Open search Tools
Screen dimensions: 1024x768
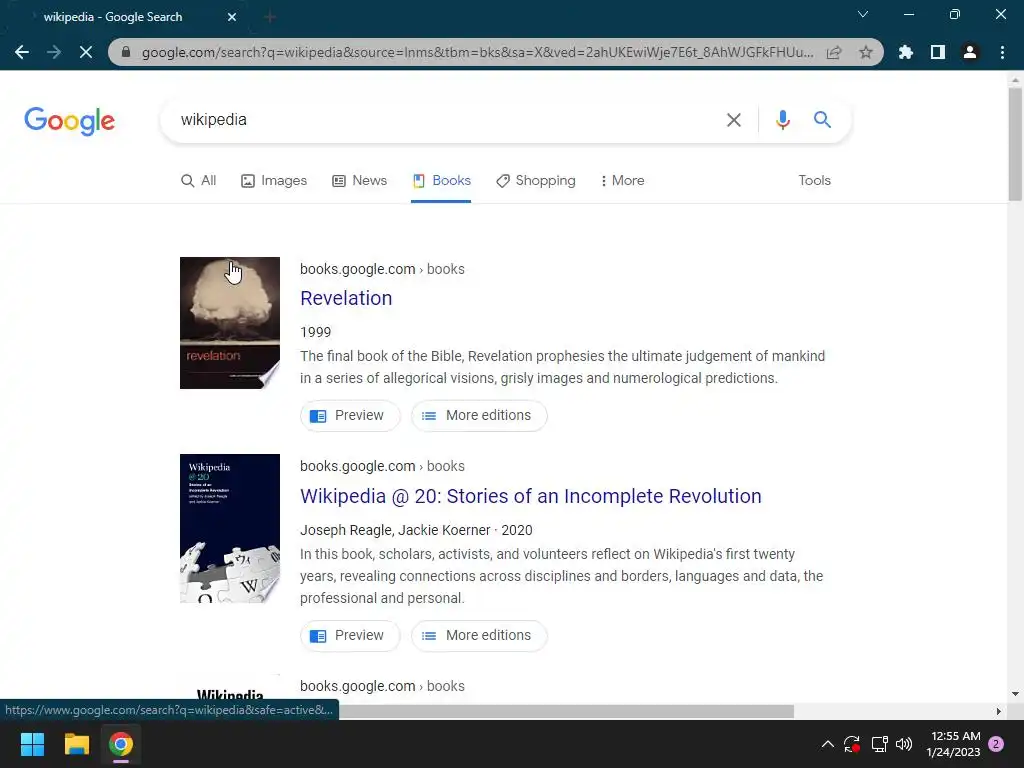coord(814,180)
